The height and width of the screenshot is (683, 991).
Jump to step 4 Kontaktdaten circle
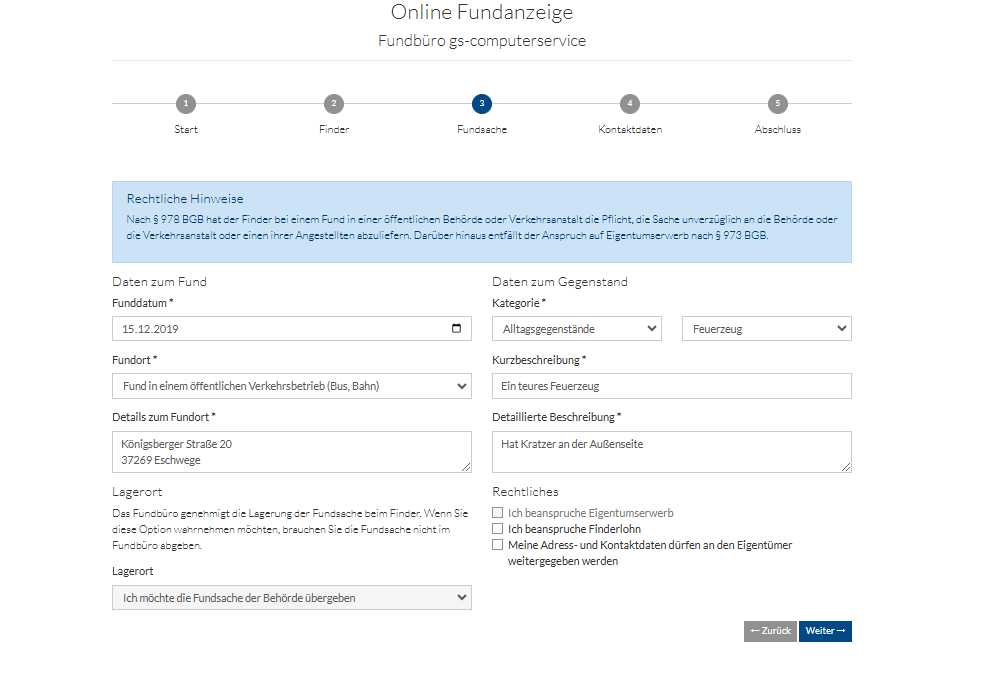click(x=629, y=104)
